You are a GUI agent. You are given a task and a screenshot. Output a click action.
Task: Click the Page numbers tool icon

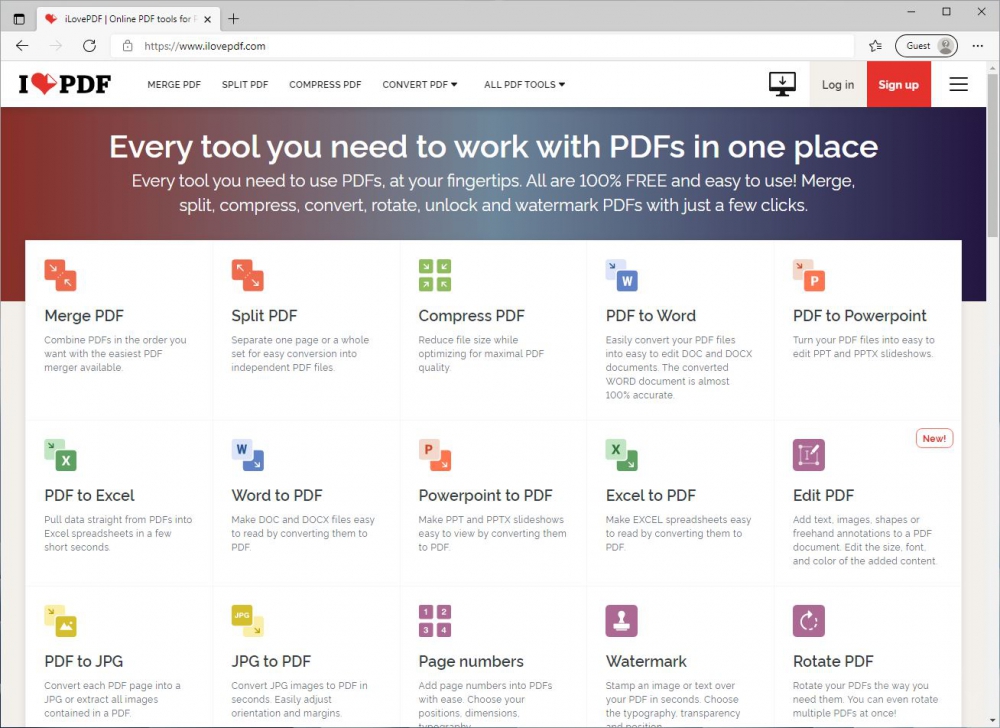coord(435,621)
